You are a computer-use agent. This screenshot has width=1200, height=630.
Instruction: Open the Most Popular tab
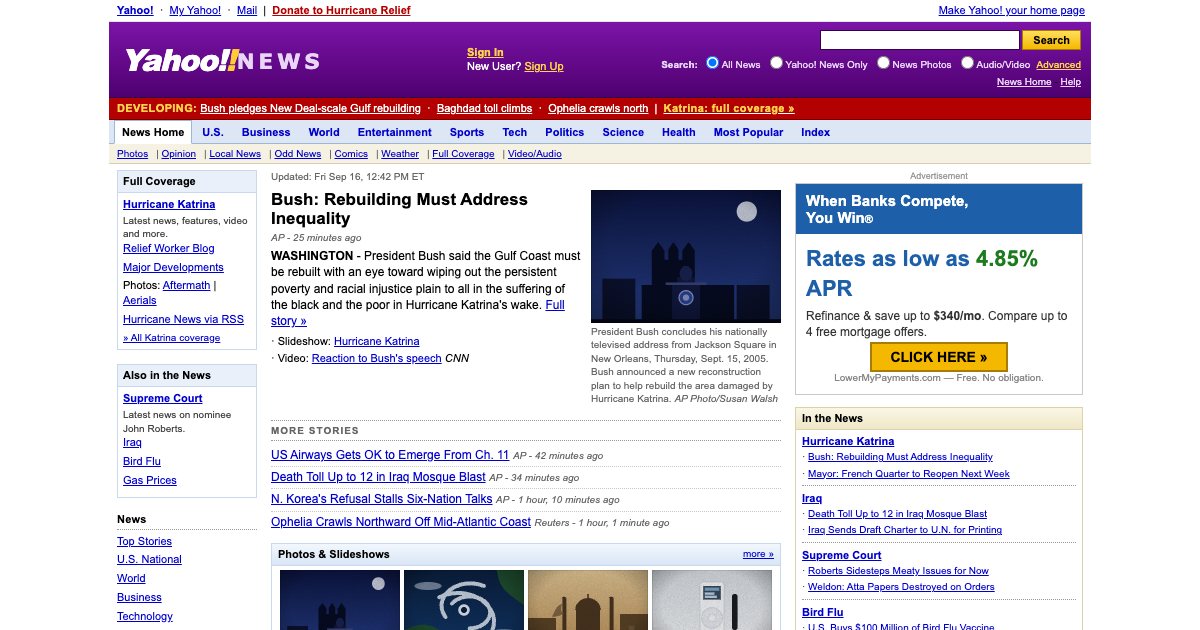(x=749, y=132)
